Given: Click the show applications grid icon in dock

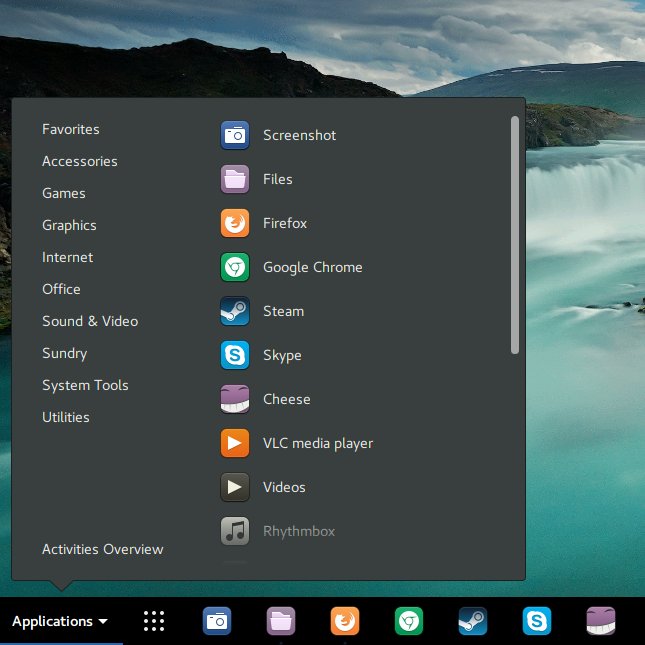Looking at the screenshot, I should click(x=154, y=621).
